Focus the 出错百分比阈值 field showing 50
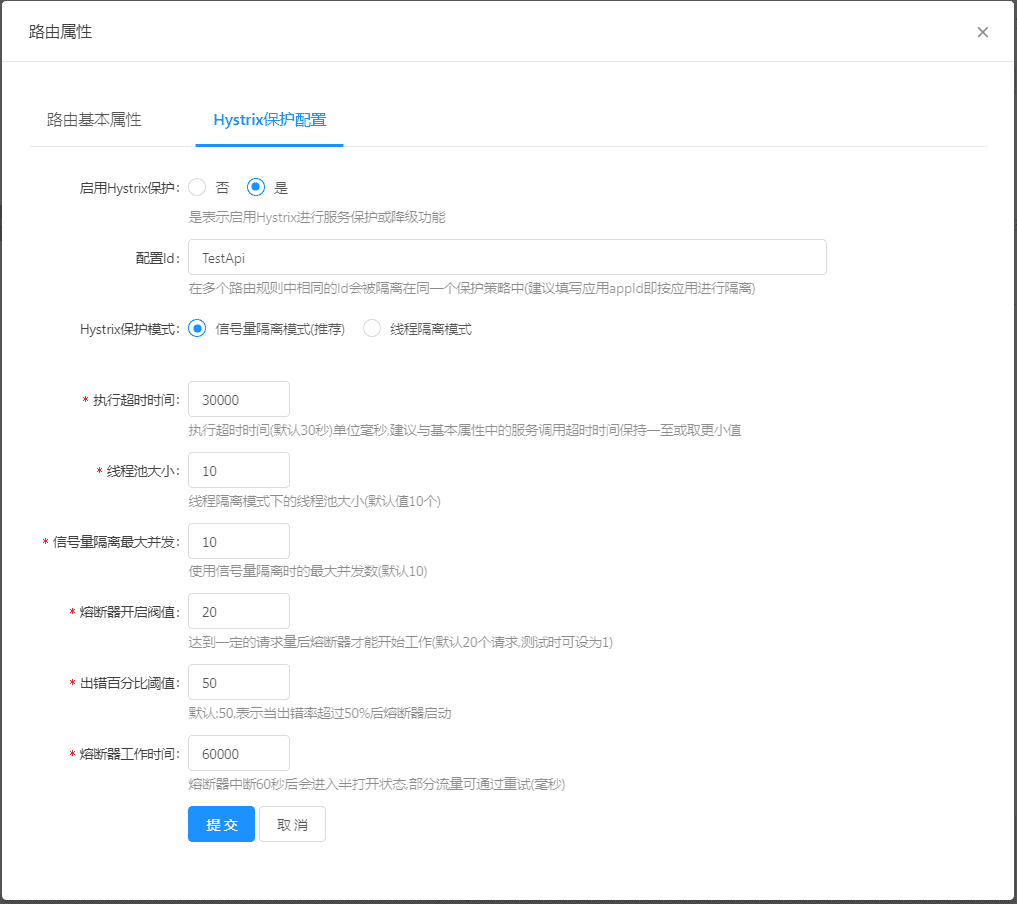 [x=239, y=682]
